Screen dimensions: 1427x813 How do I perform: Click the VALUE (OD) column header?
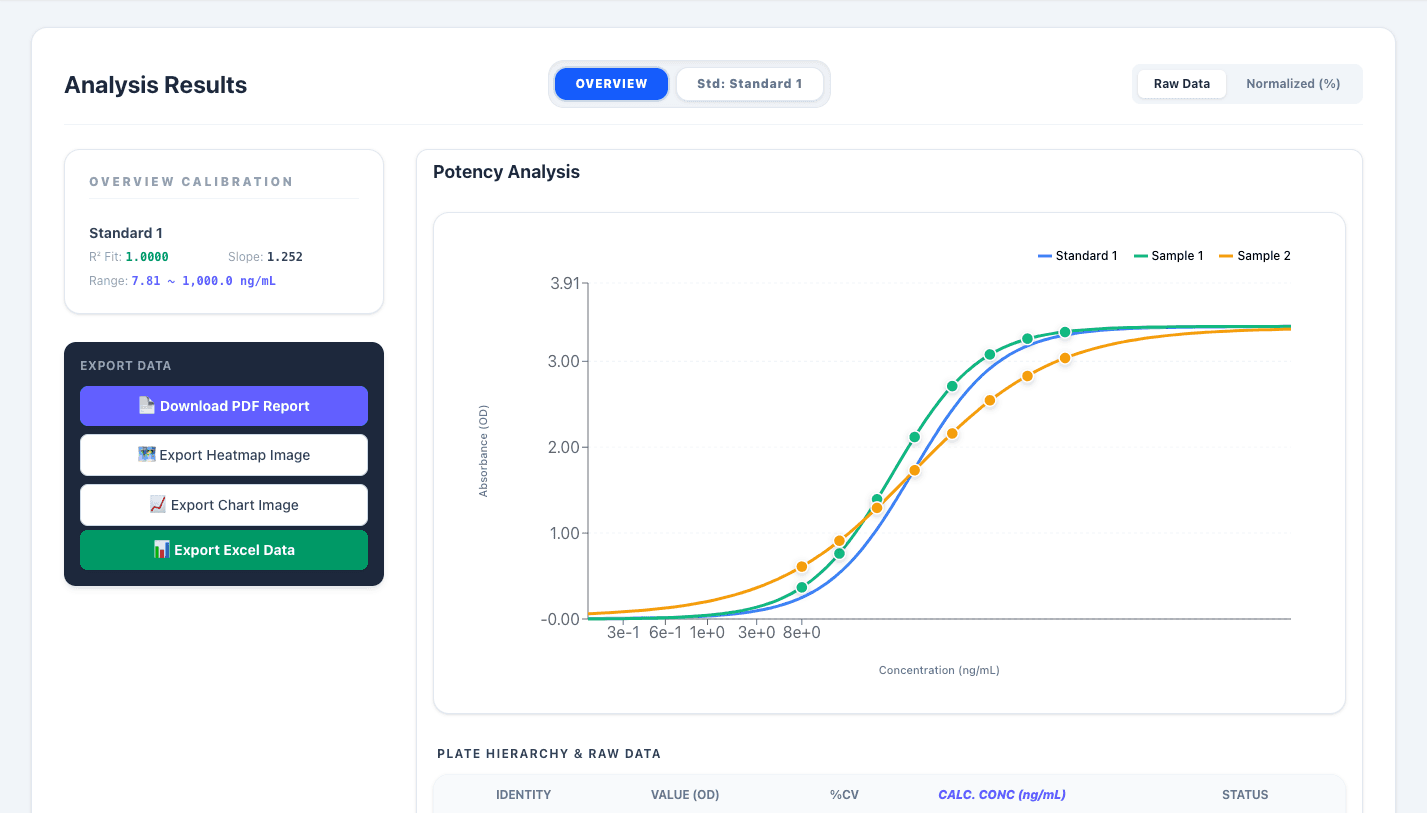[685, 795]
